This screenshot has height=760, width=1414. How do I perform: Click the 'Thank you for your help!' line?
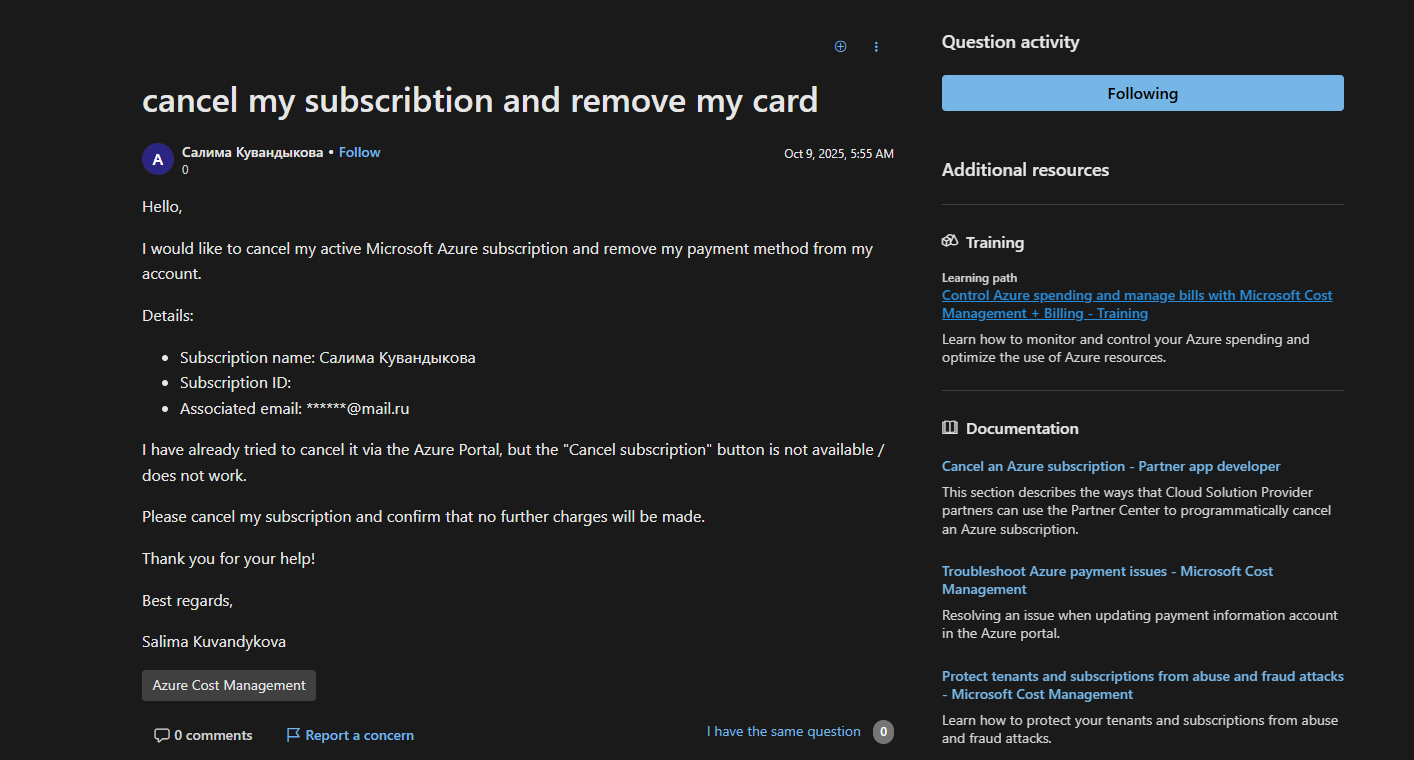[229, 559]
